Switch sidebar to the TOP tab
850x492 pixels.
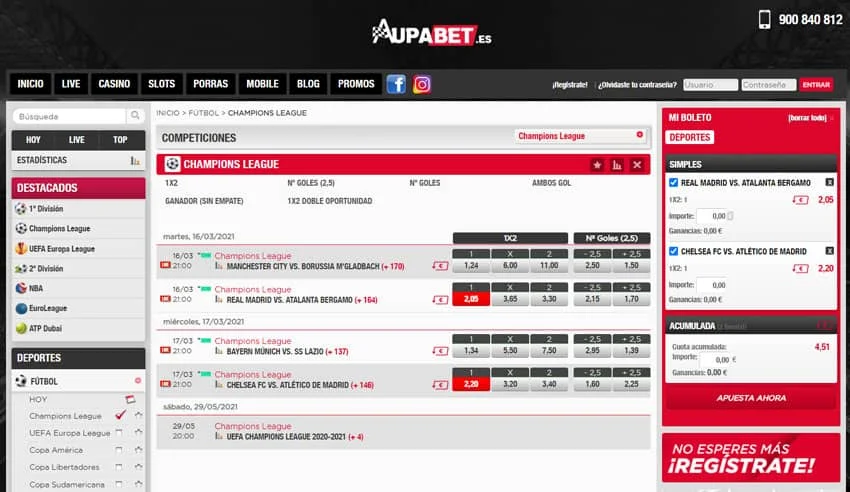(x=120, y=140)
